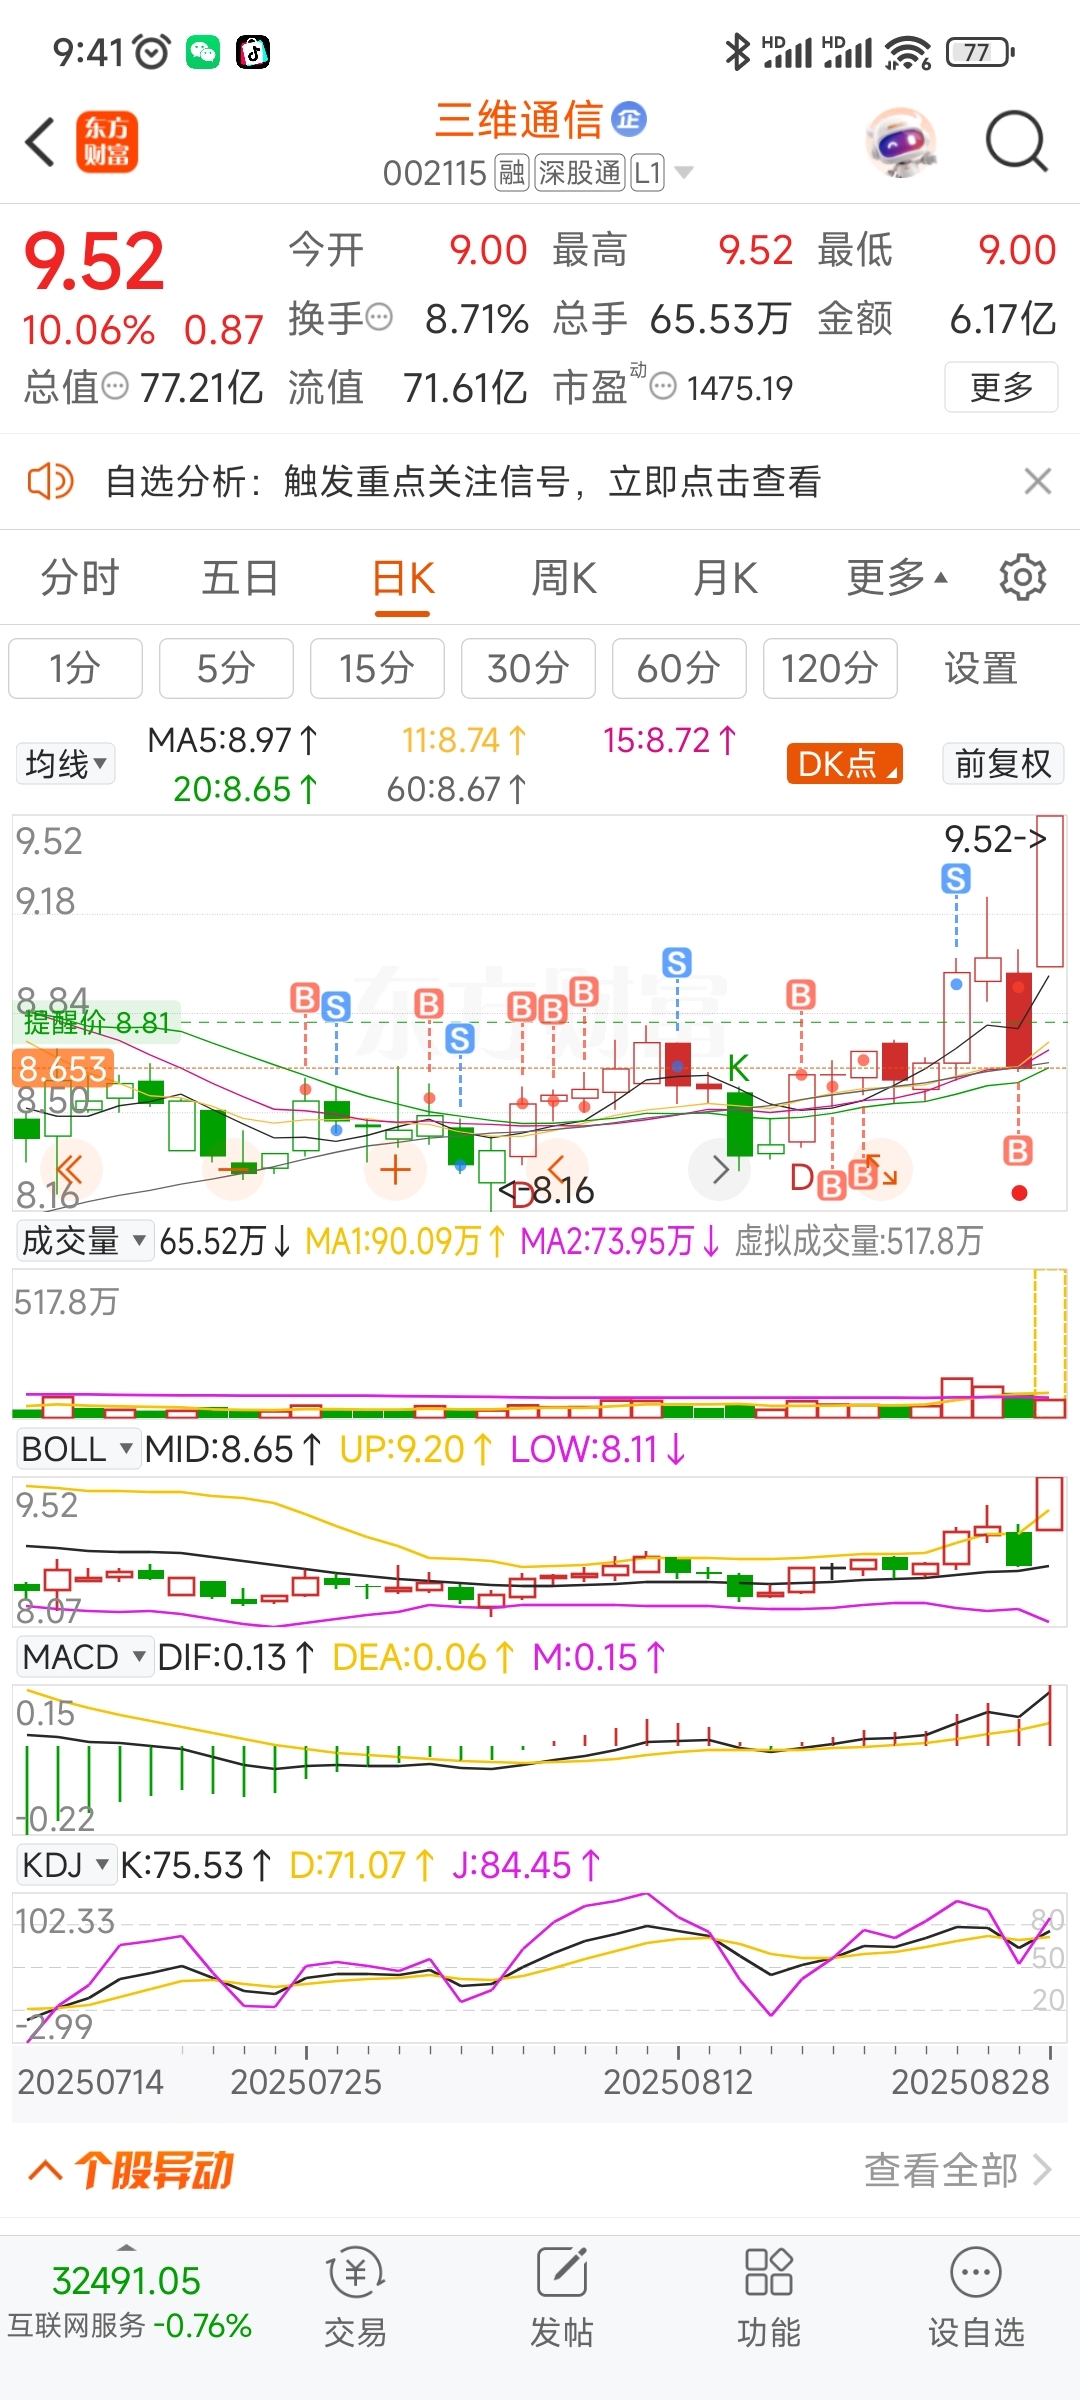Tap the topmost S sell marker
Screen dimensions: 1080x2400
[956, 879]
